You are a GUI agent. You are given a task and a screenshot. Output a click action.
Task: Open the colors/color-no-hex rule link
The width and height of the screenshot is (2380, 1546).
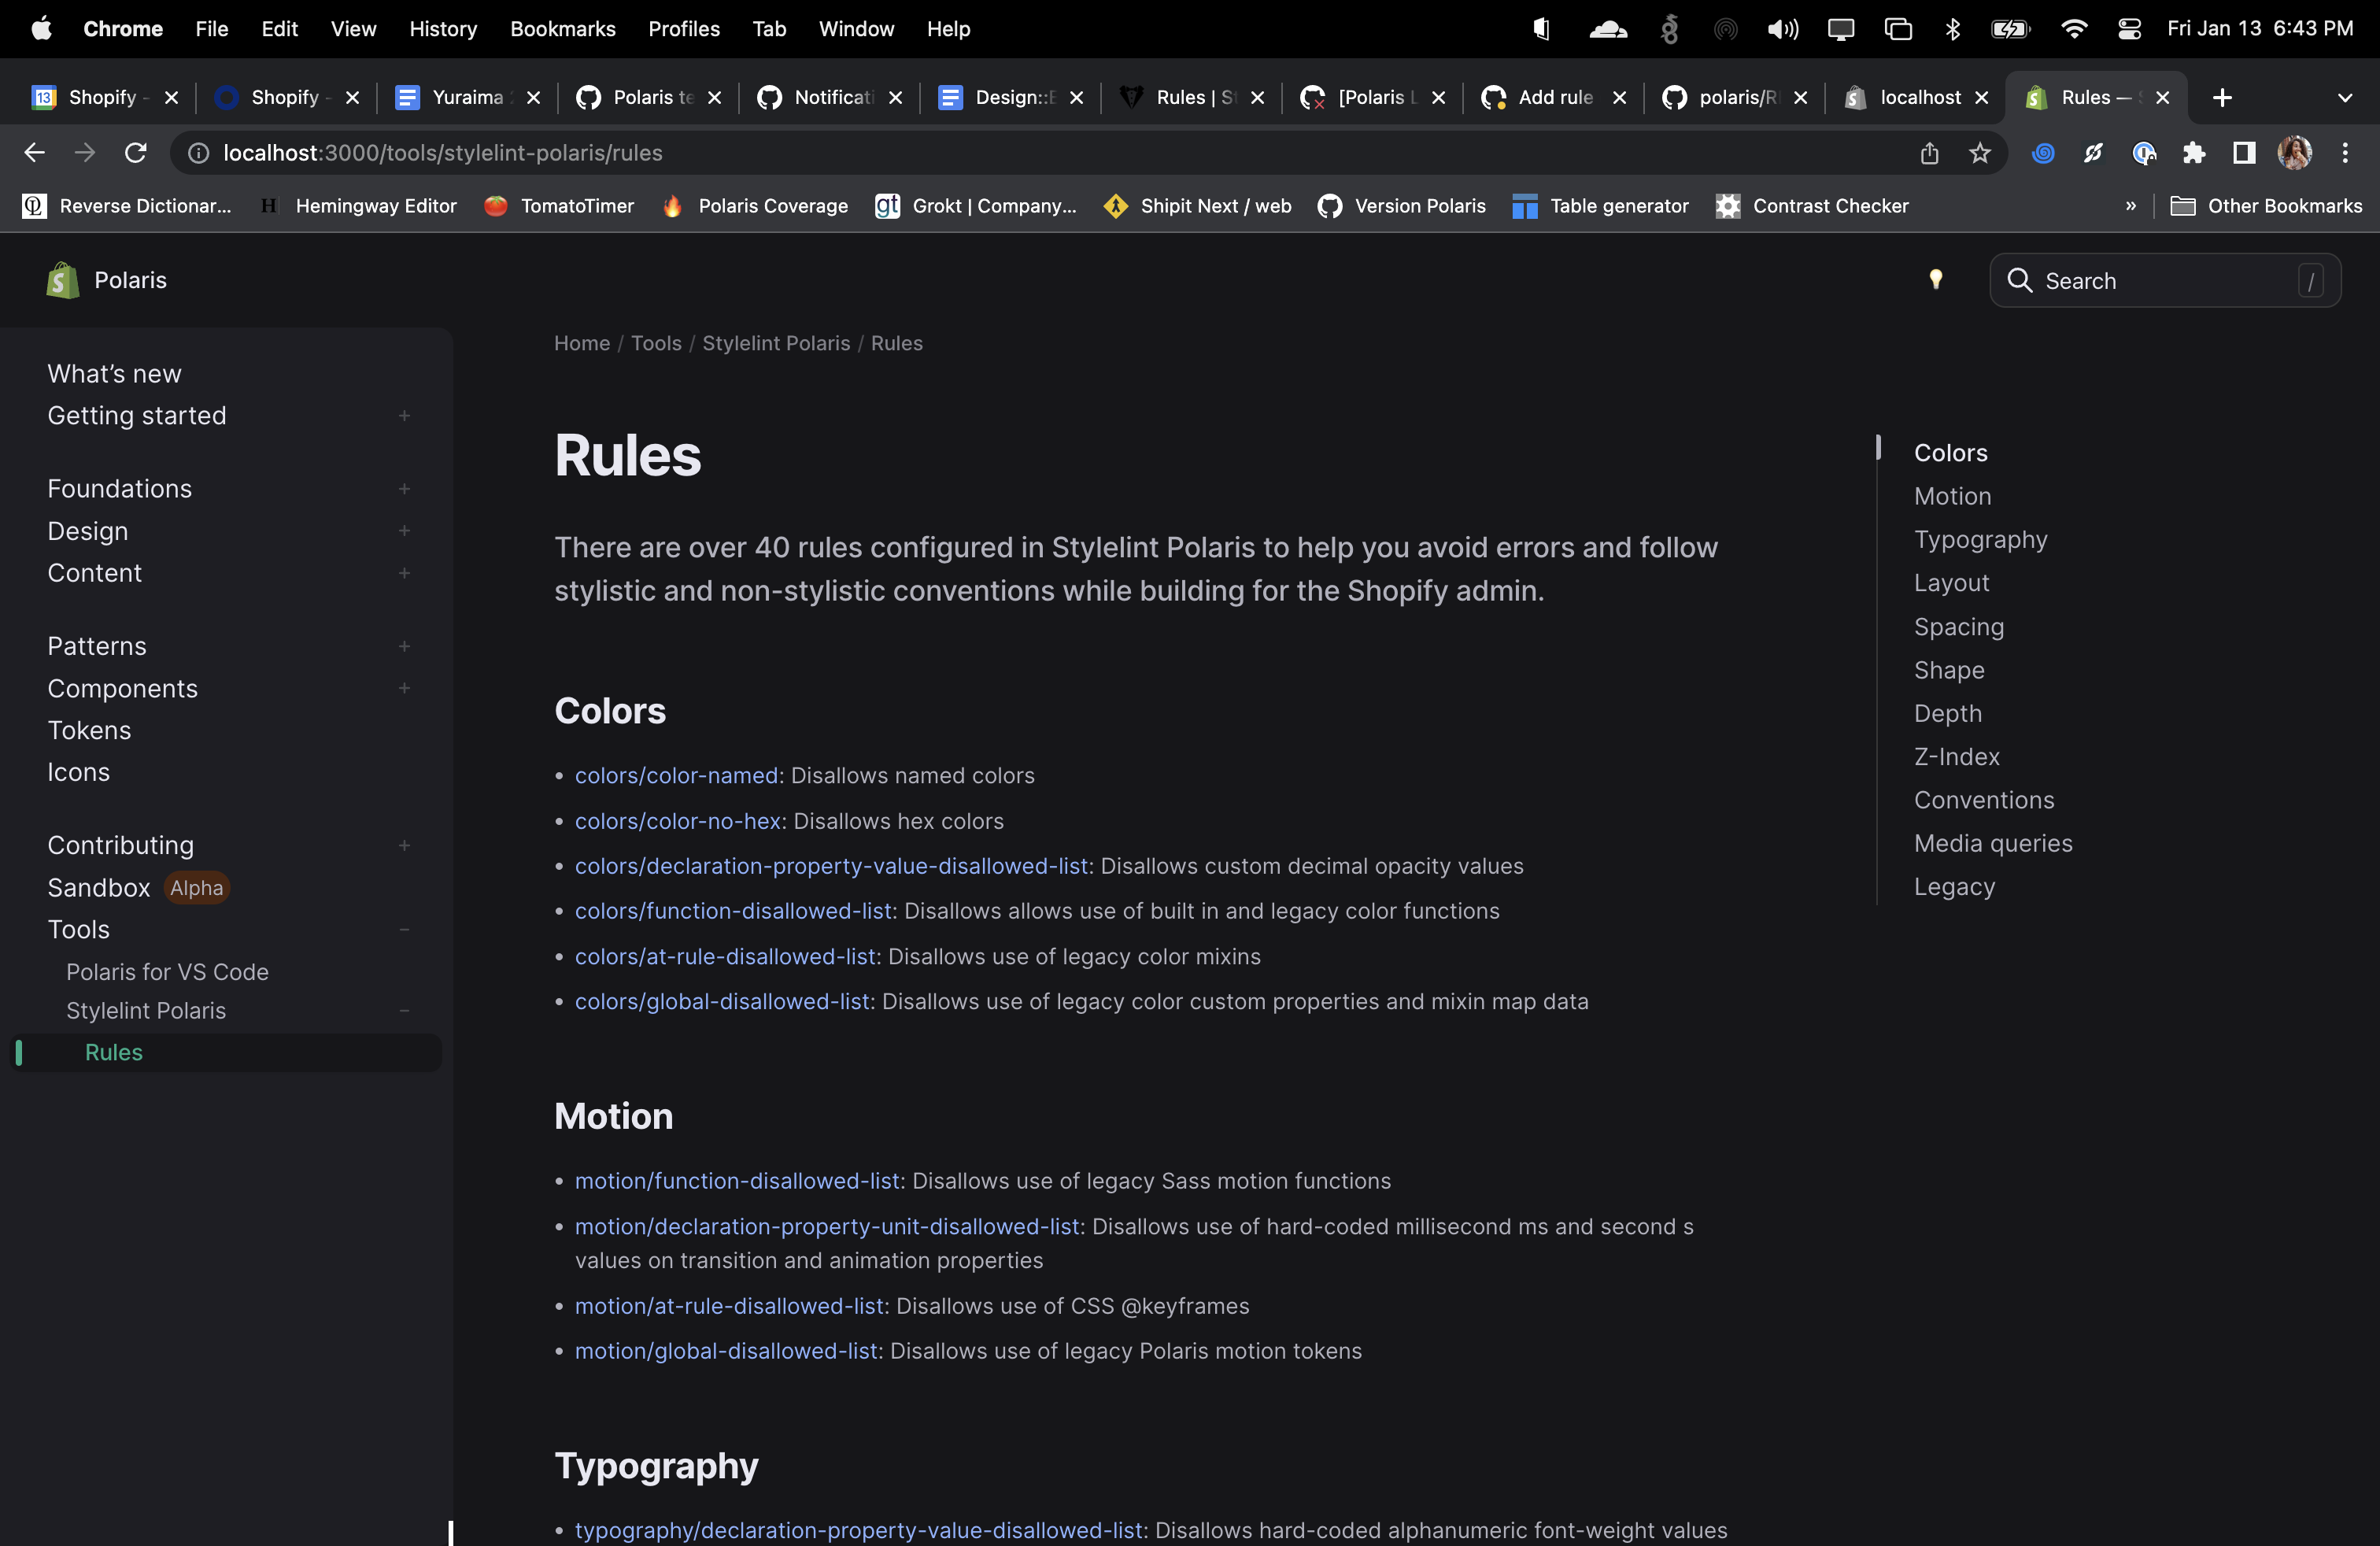[677, 821]
